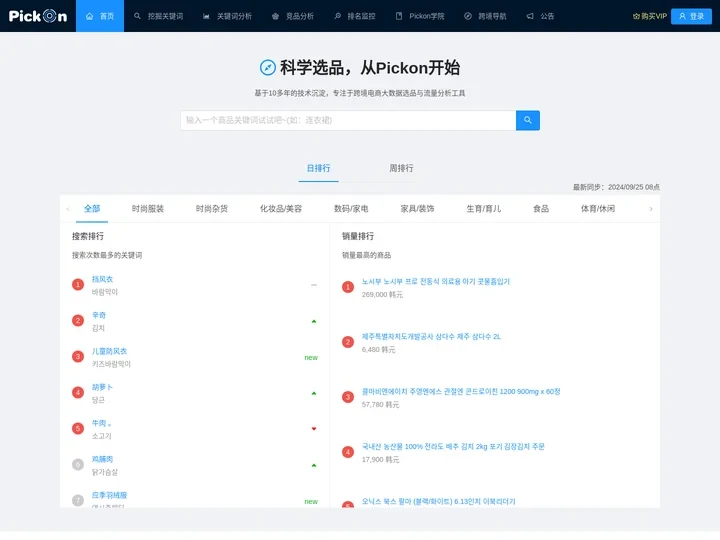Open sales rank 1 product priced 269,000 韩元
This screenshot has width=720, height=540.
point(436,281)
